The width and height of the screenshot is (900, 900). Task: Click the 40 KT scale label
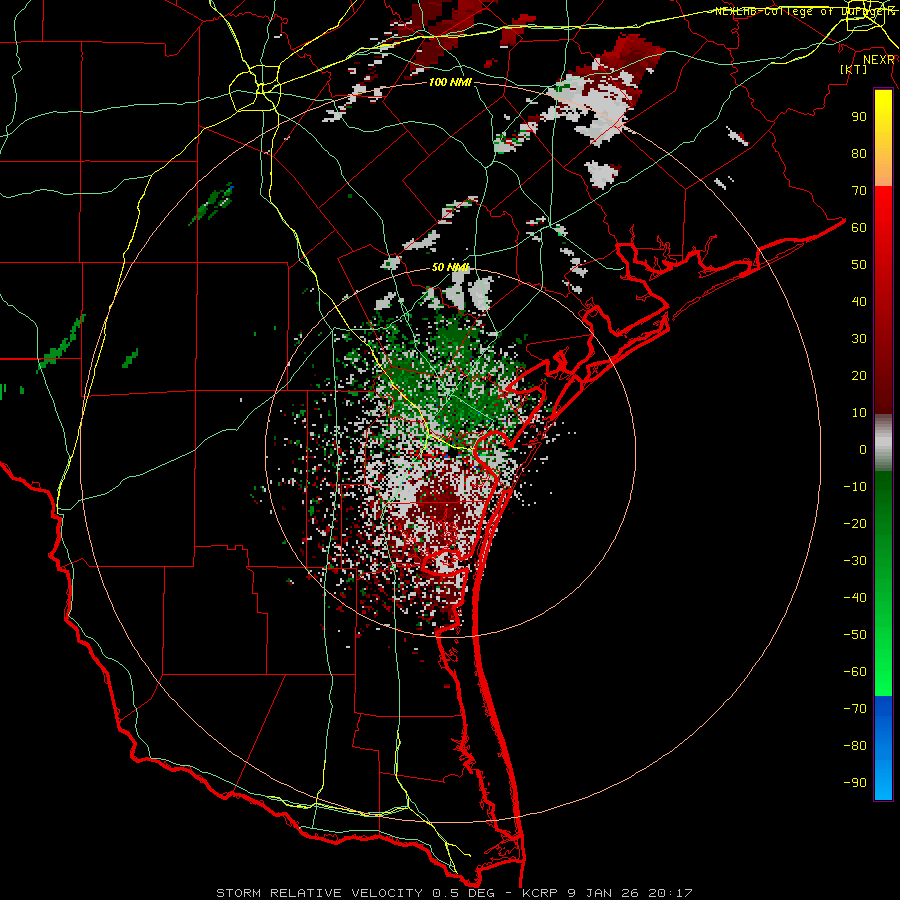point(859,301)
